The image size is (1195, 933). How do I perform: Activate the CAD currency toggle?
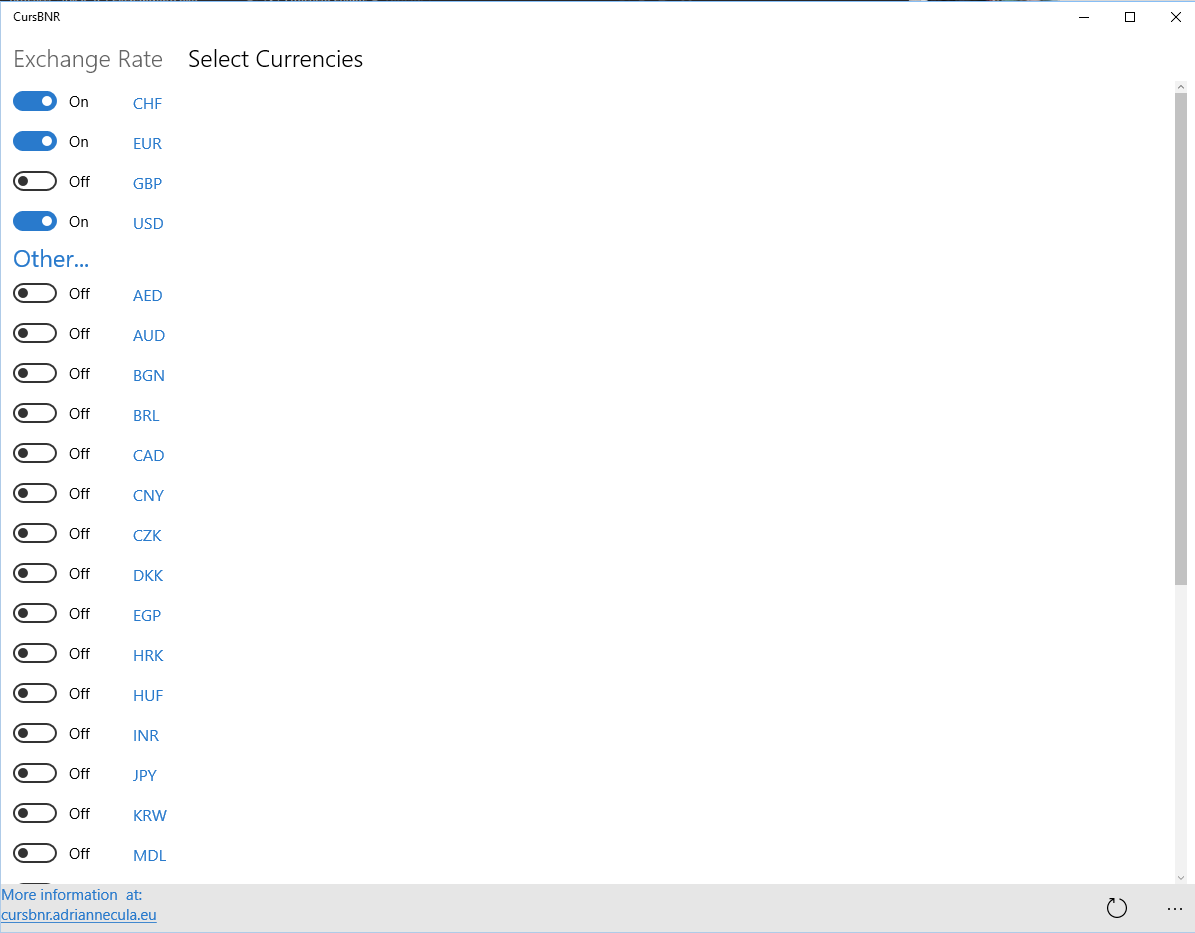tap(35, 453)
